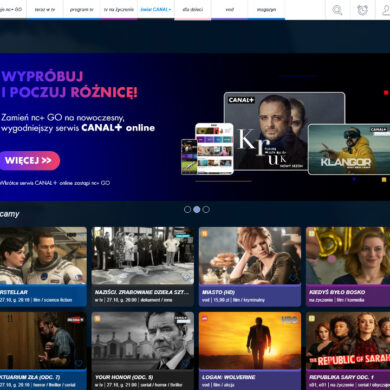This screenshot has width=390, height=390.
Task: Open Sanktuarium Zła (odc. 7) title
Action: tap(30, 377)
